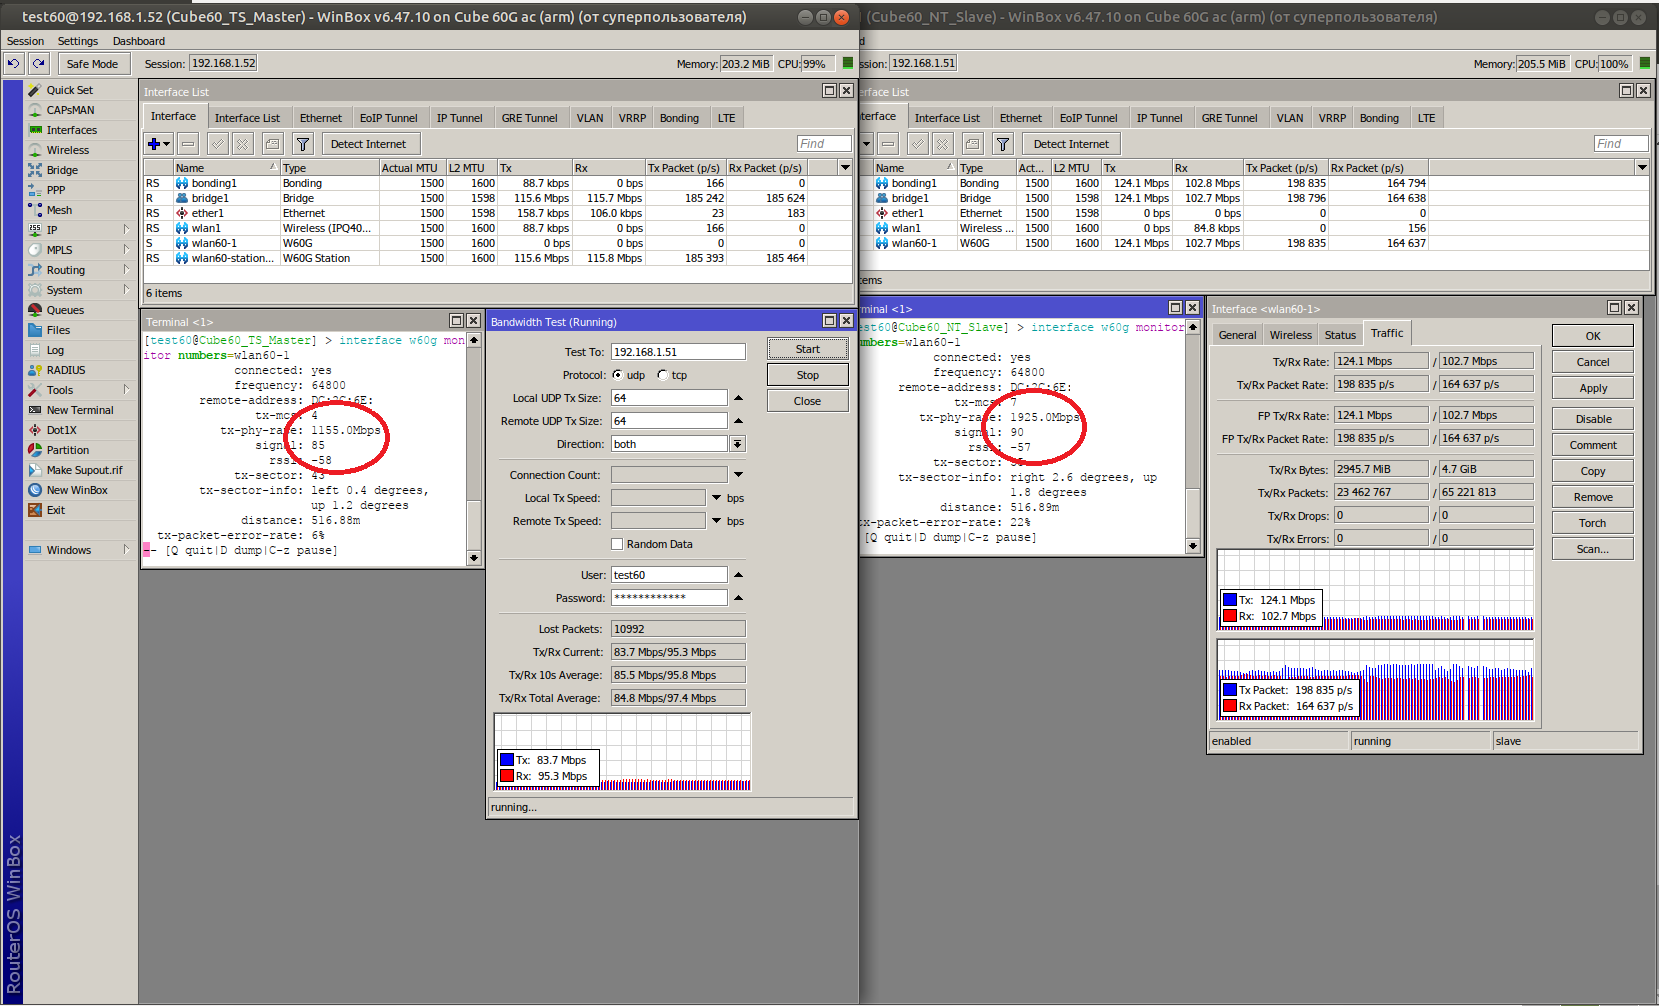
Task: Expand the Tools submenu in the sidebar
Action: [x=126, y=390]
